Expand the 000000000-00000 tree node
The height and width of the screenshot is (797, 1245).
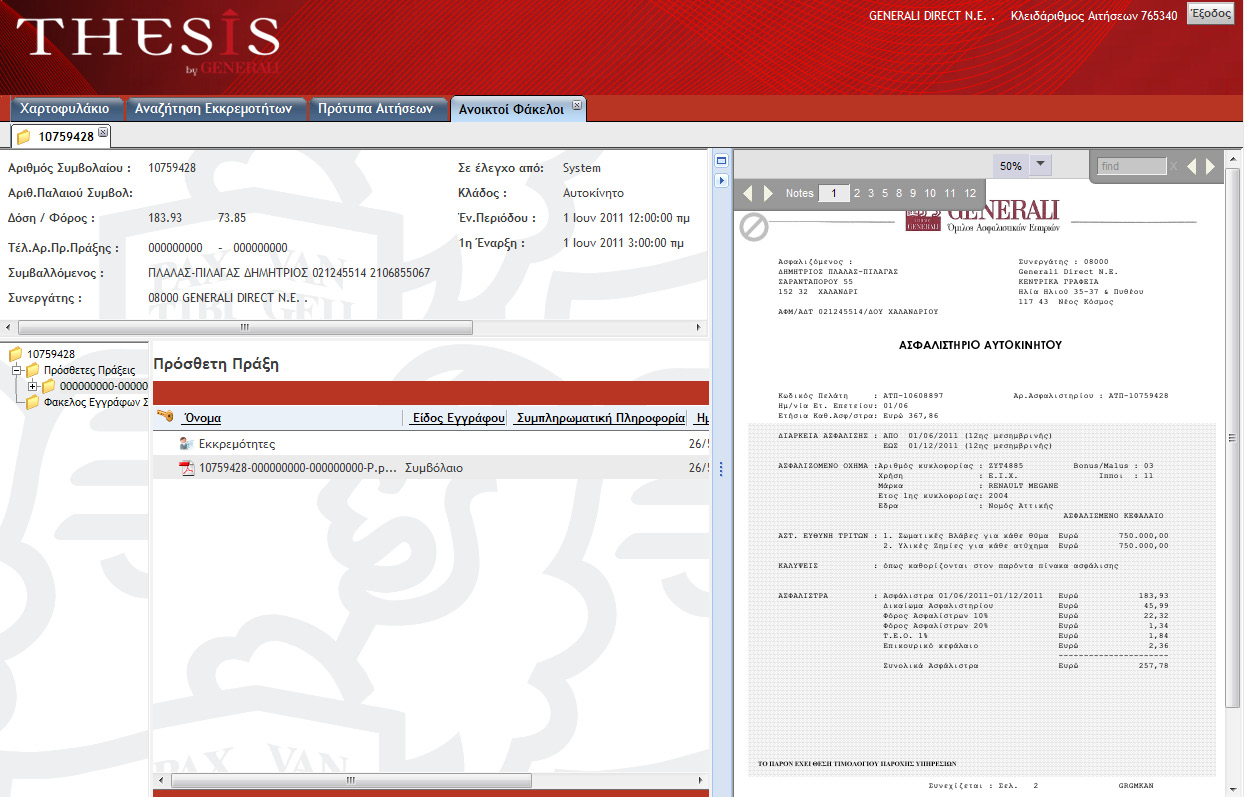click(x=33, y=386)
